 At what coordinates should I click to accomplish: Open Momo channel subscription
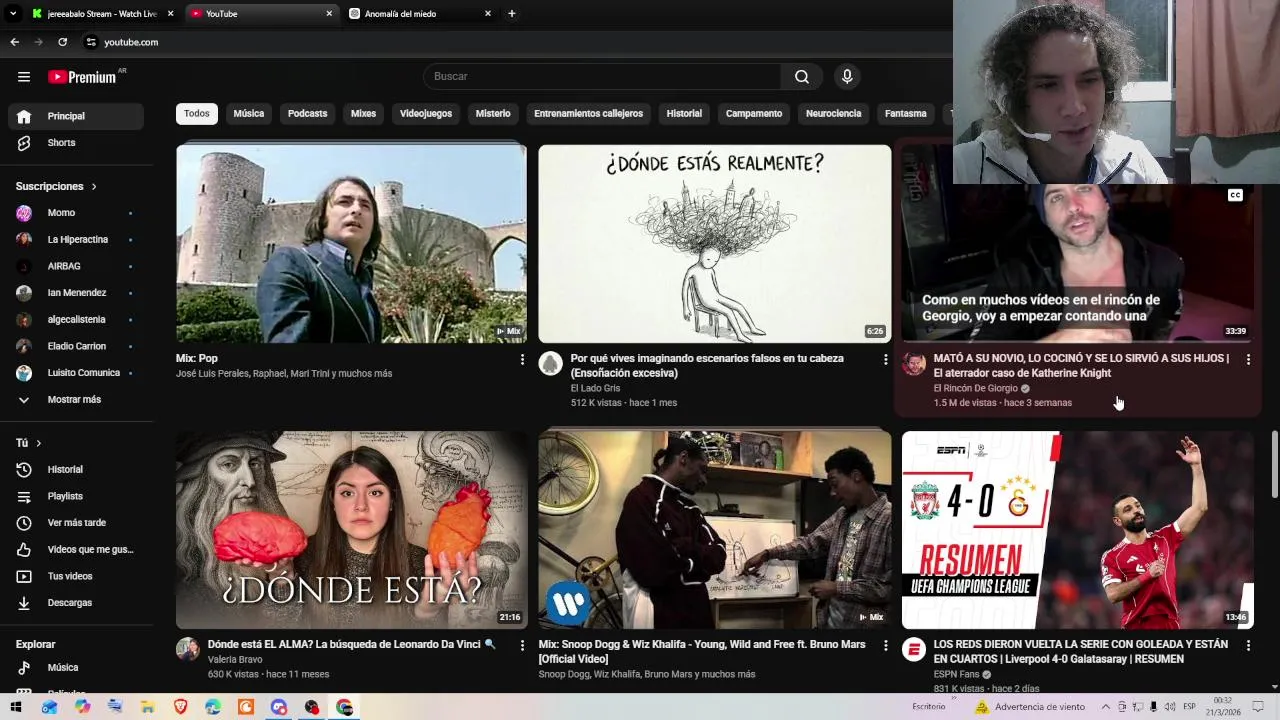[76, 213]
